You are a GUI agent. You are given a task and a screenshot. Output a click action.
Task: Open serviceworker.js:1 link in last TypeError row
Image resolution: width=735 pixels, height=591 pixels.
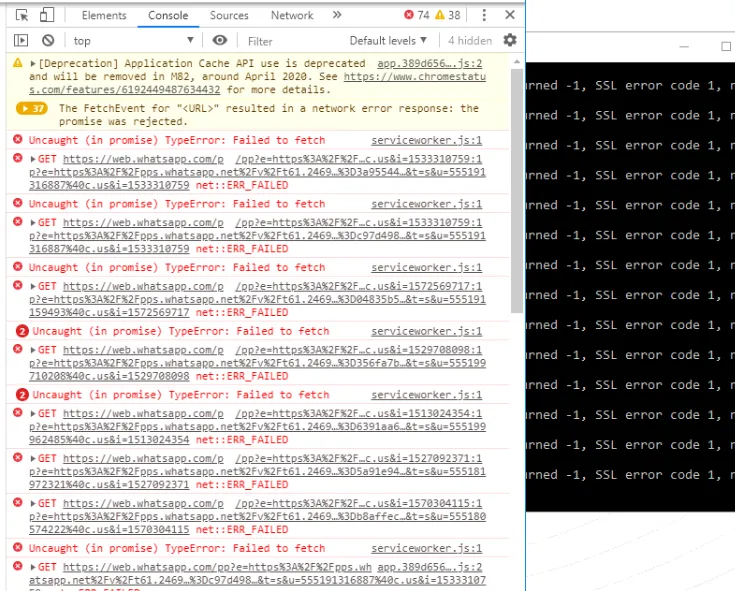pos(427,548)
